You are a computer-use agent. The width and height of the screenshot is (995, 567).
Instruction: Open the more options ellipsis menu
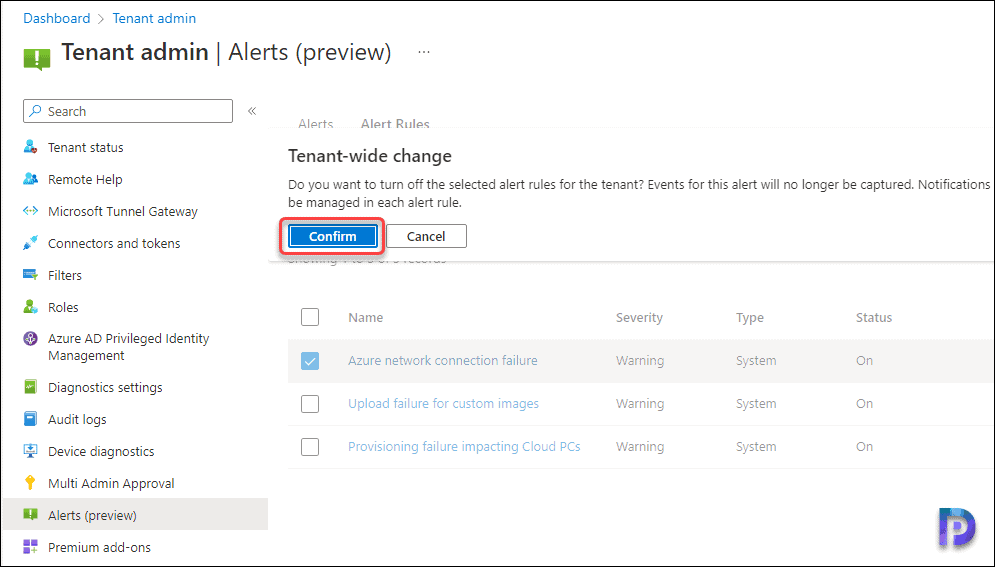click(424, 52)
